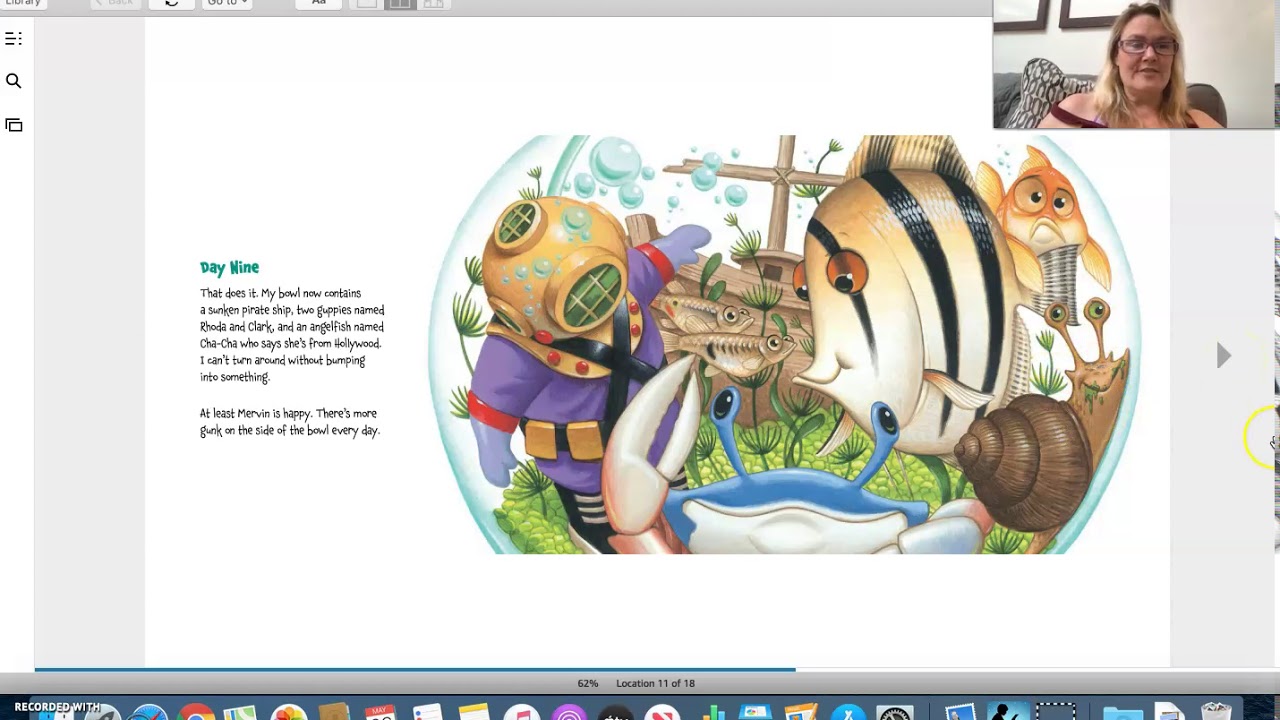Open Podcasts purple icon in the Dock

point(569,713)
